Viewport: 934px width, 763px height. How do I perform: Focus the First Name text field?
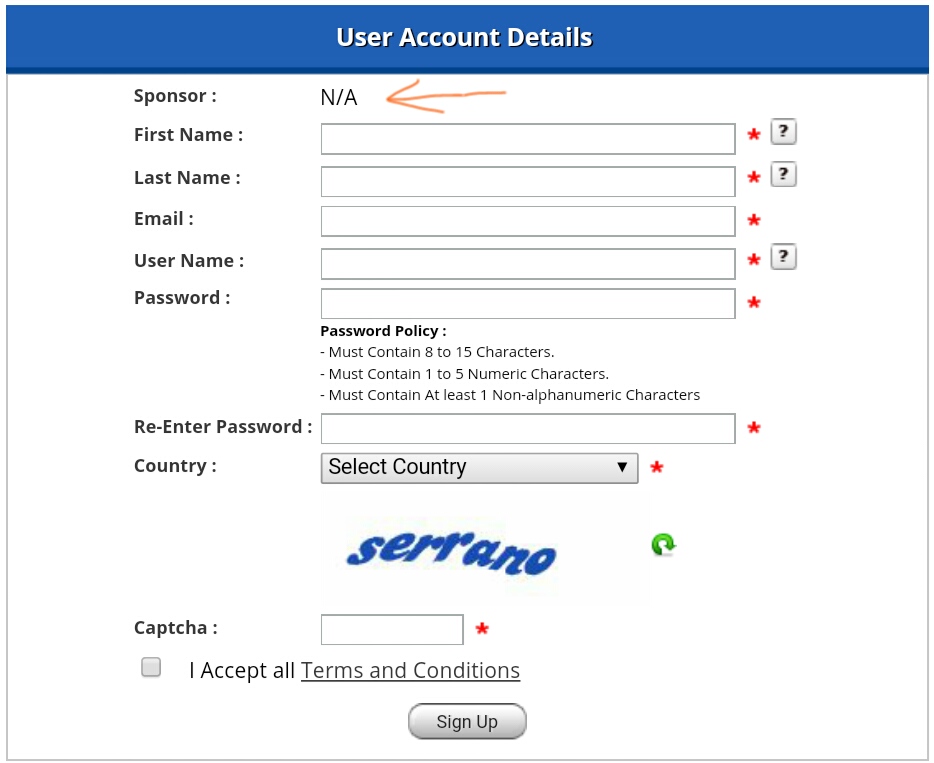tap(528, 139)
